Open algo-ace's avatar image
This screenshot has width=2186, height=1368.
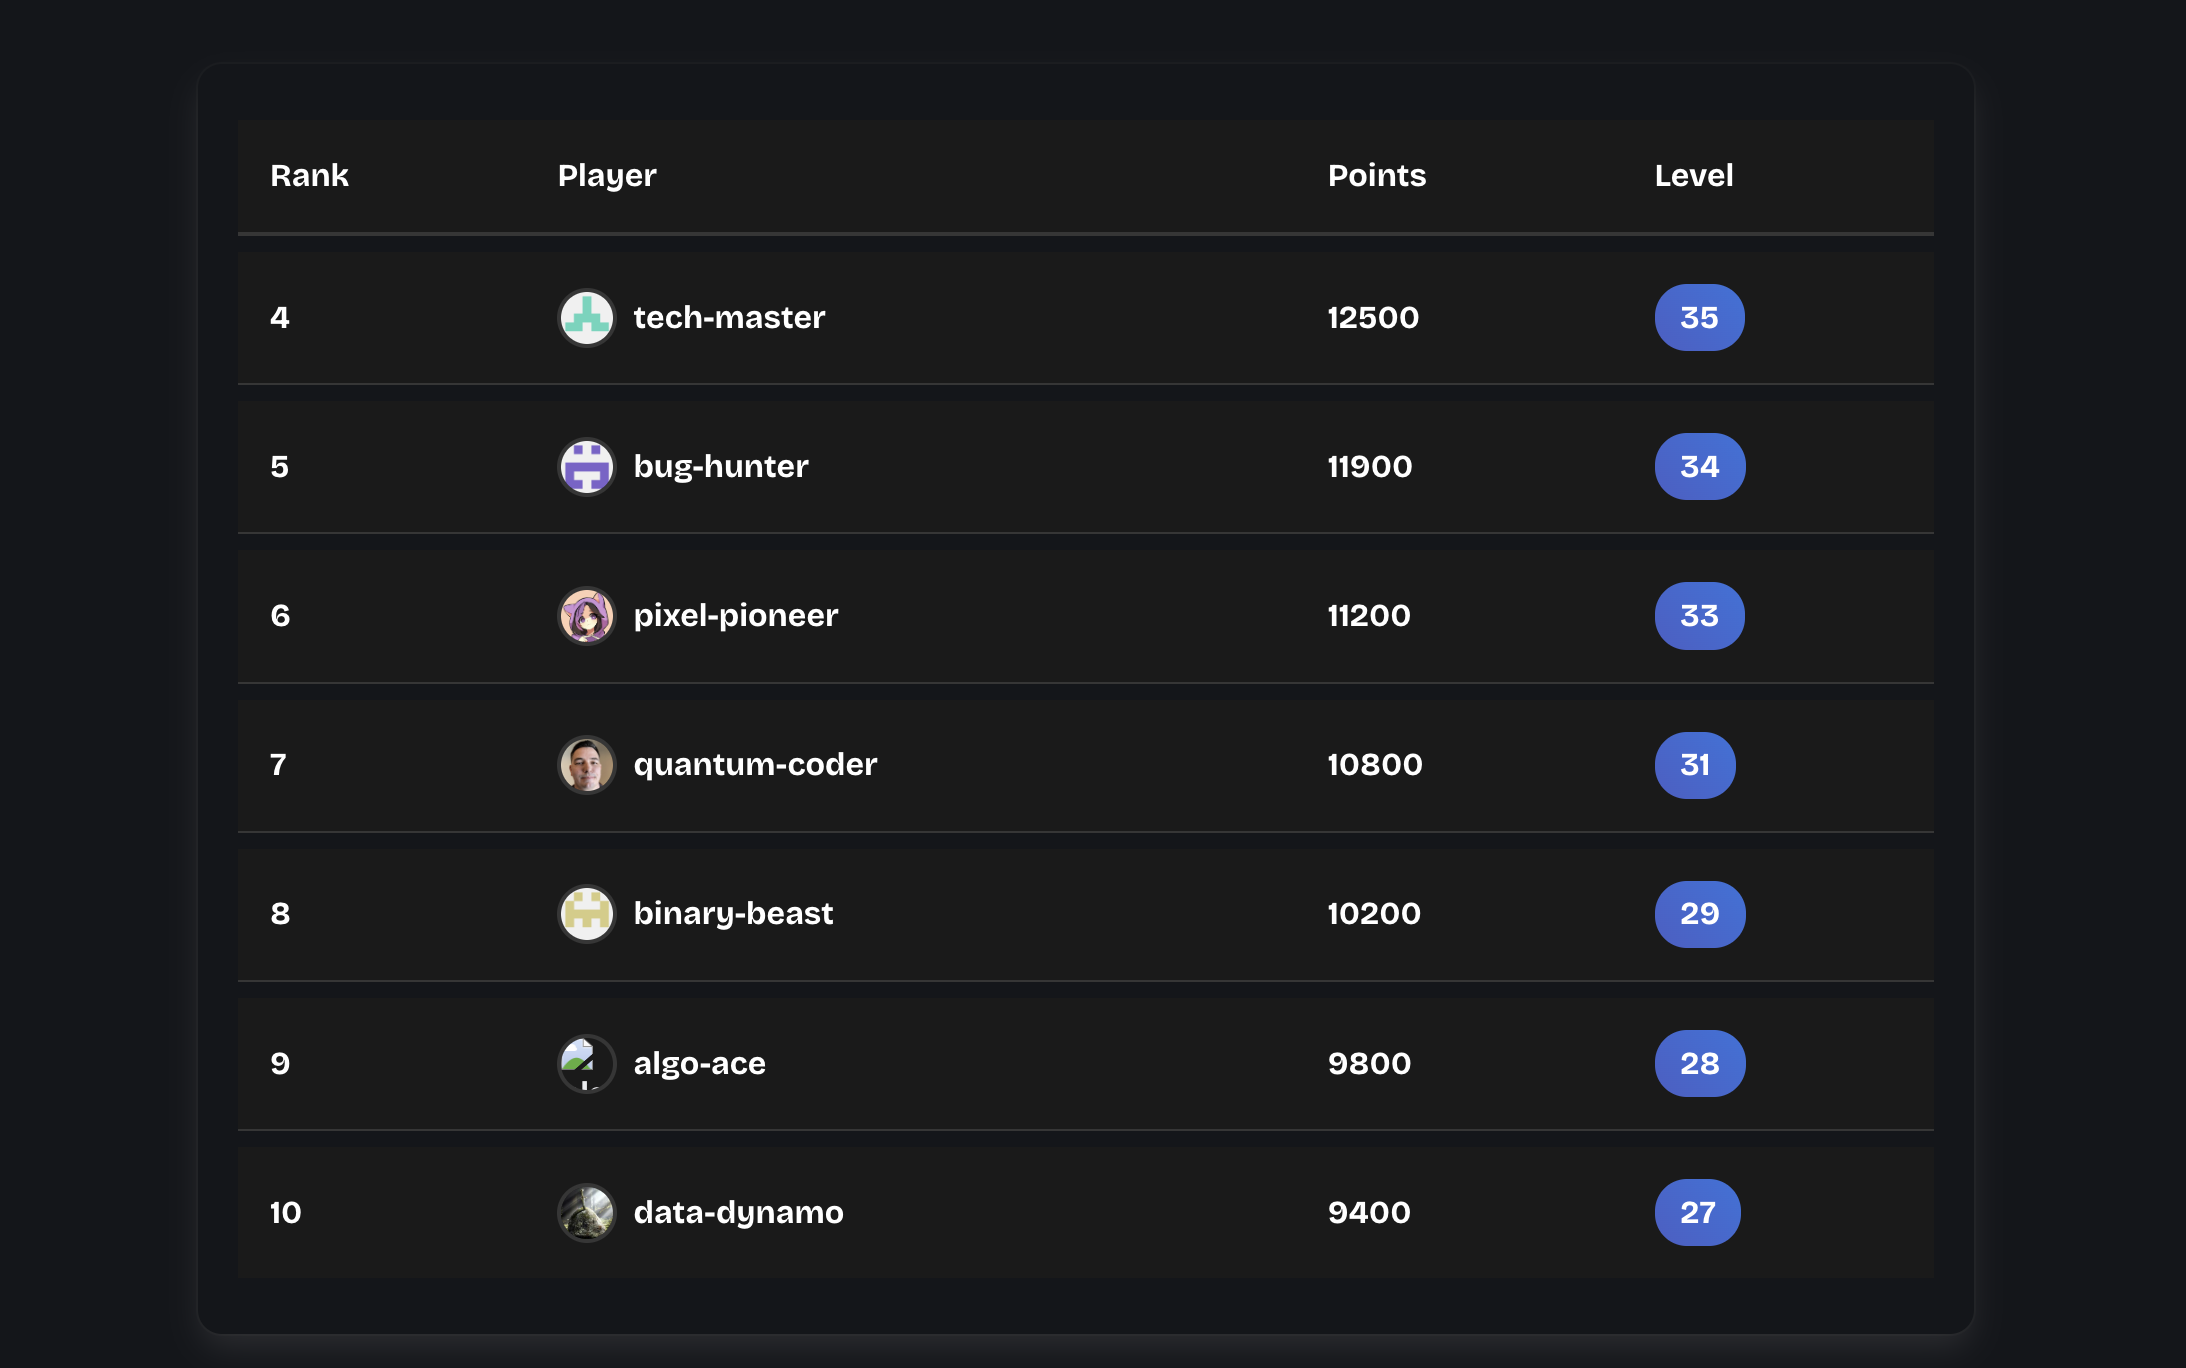tap(586, 1063)
